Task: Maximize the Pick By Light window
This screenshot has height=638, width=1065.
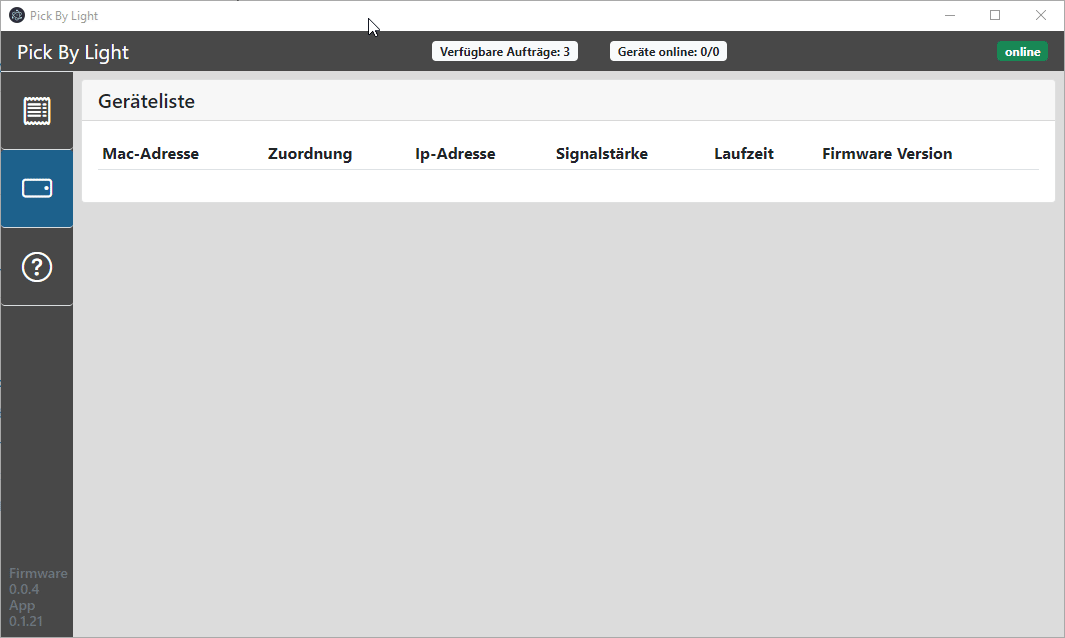Action: 995,16
